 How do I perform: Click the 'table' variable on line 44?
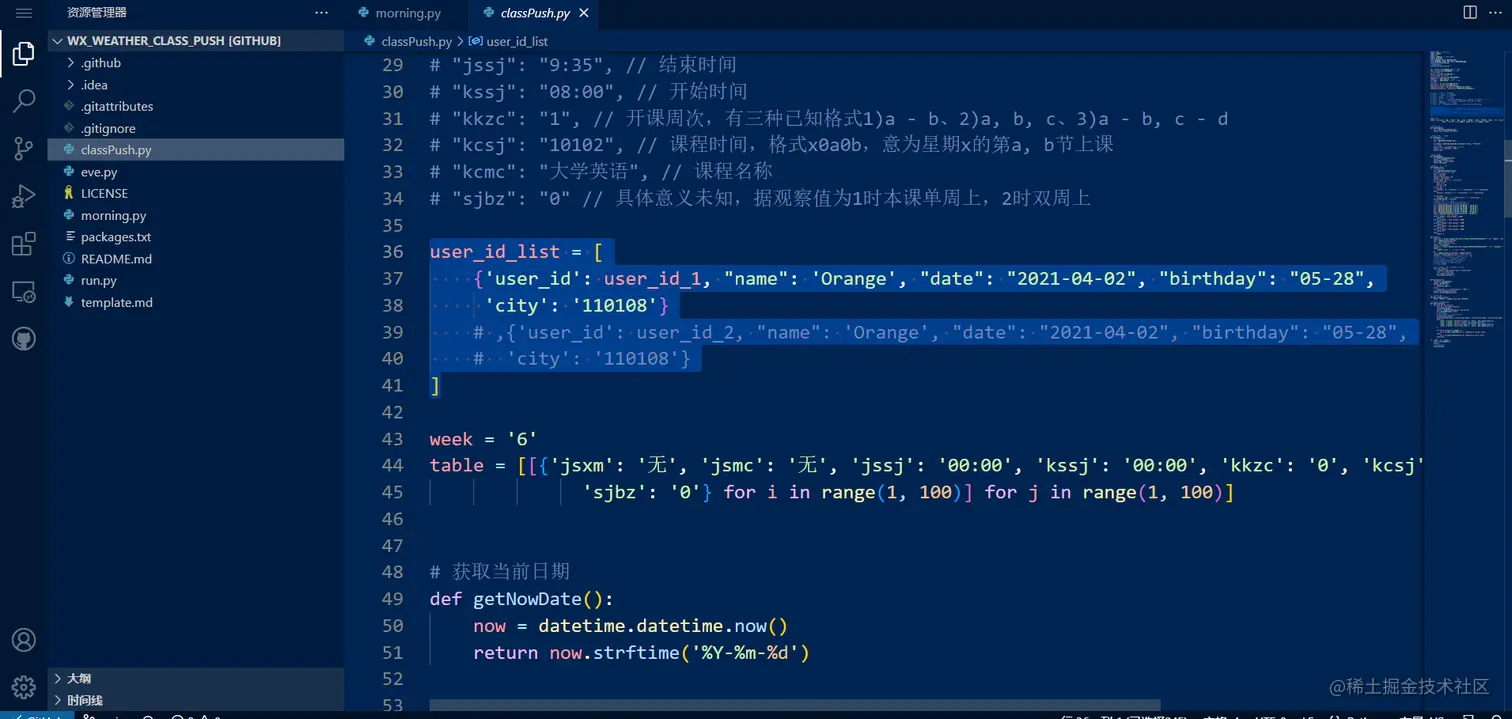(457, 465)
